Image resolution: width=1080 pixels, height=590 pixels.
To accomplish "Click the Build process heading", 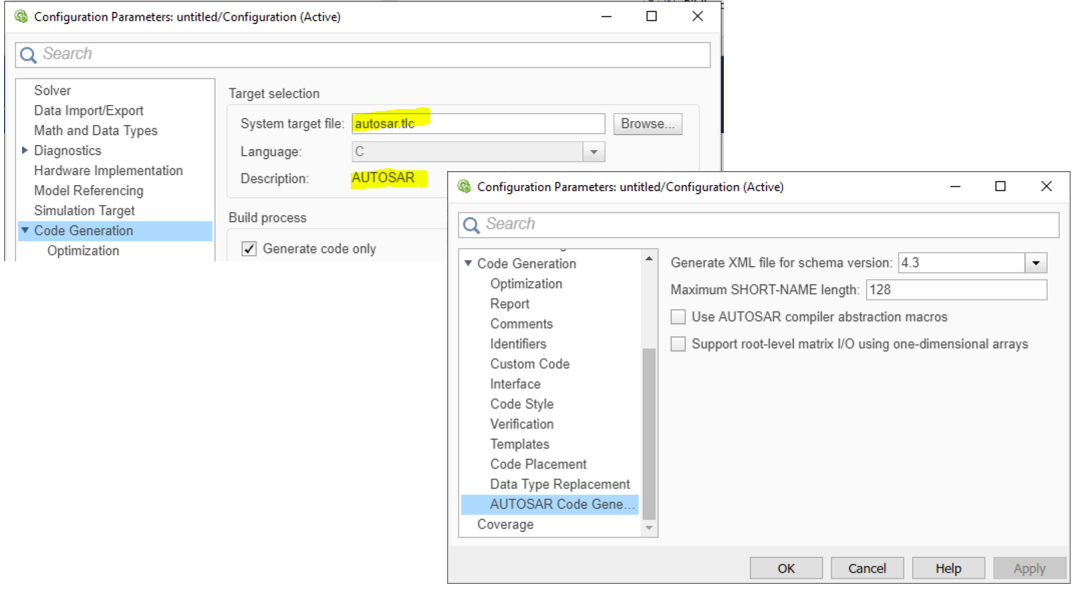I will (x=267, y=218).
